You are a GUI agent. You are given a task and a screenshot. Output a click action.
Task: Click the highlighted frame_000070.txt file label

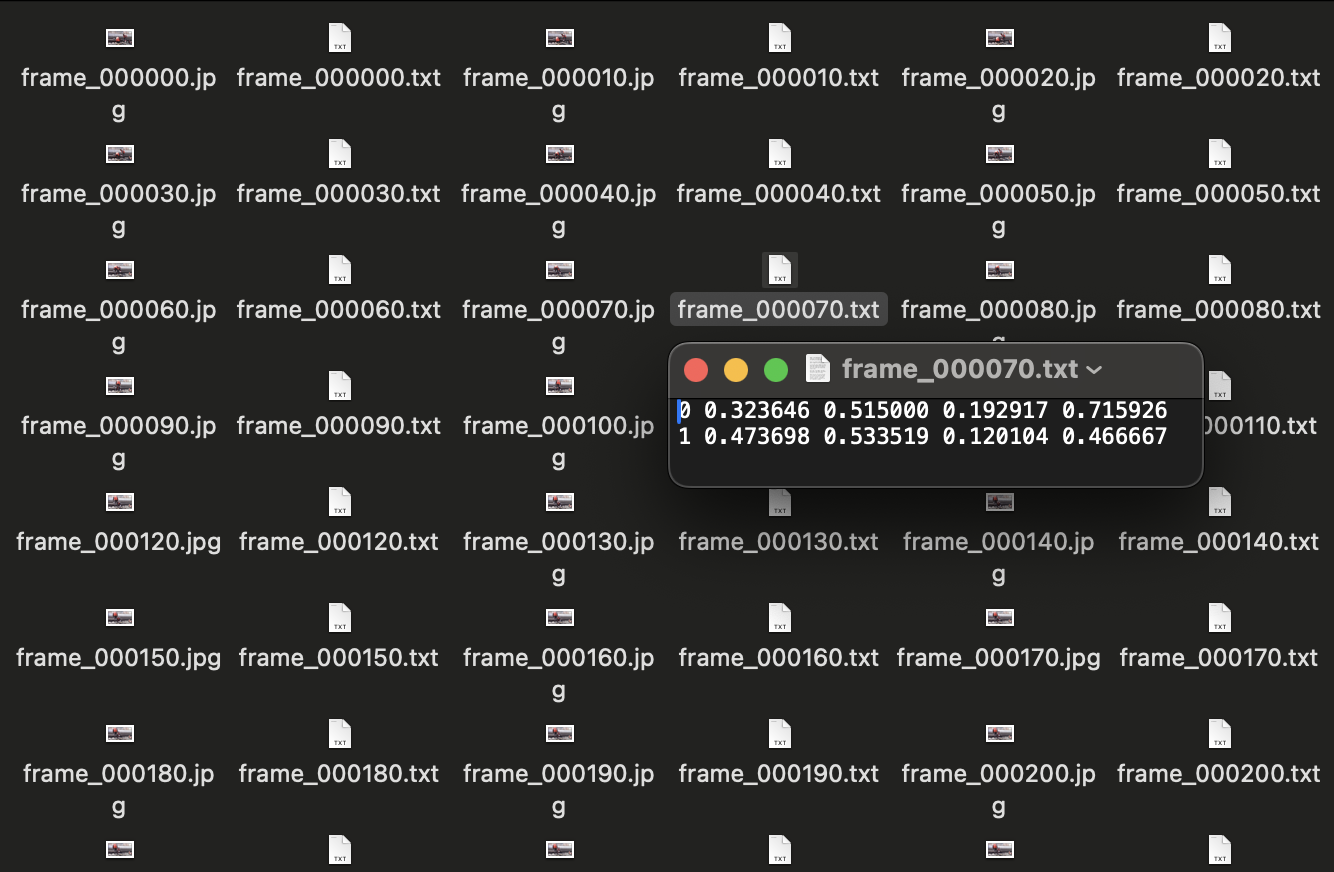(x=779, y=310)
